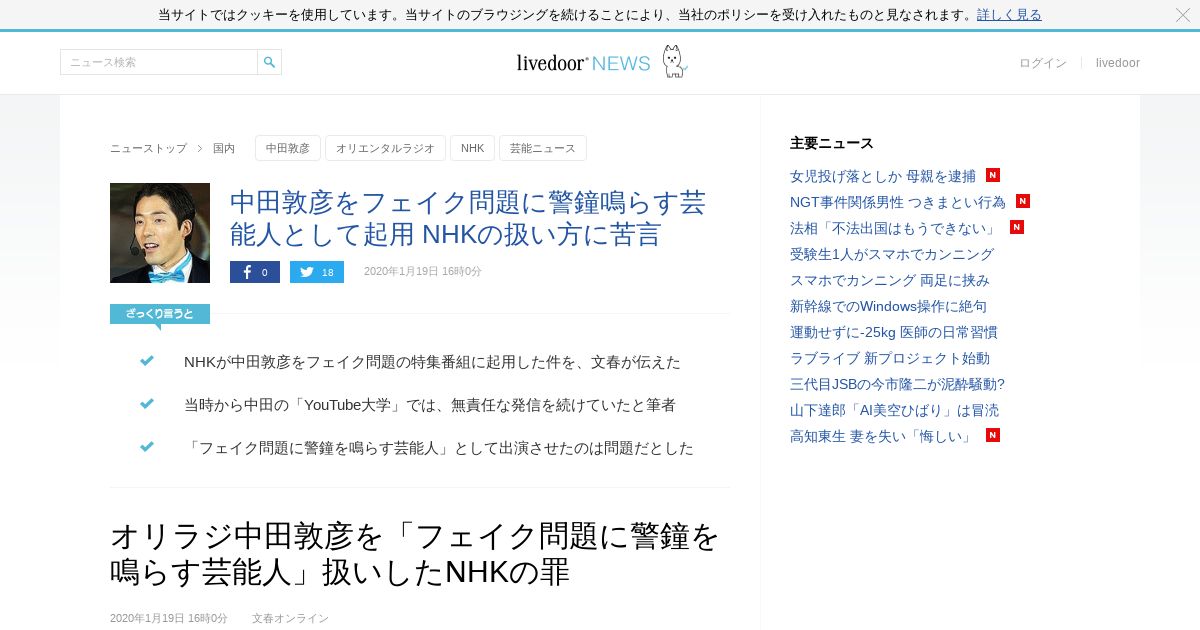
Task: Open news 山下達郎「AI美空ひばり」は冒涜
Action: click(894, 410)
